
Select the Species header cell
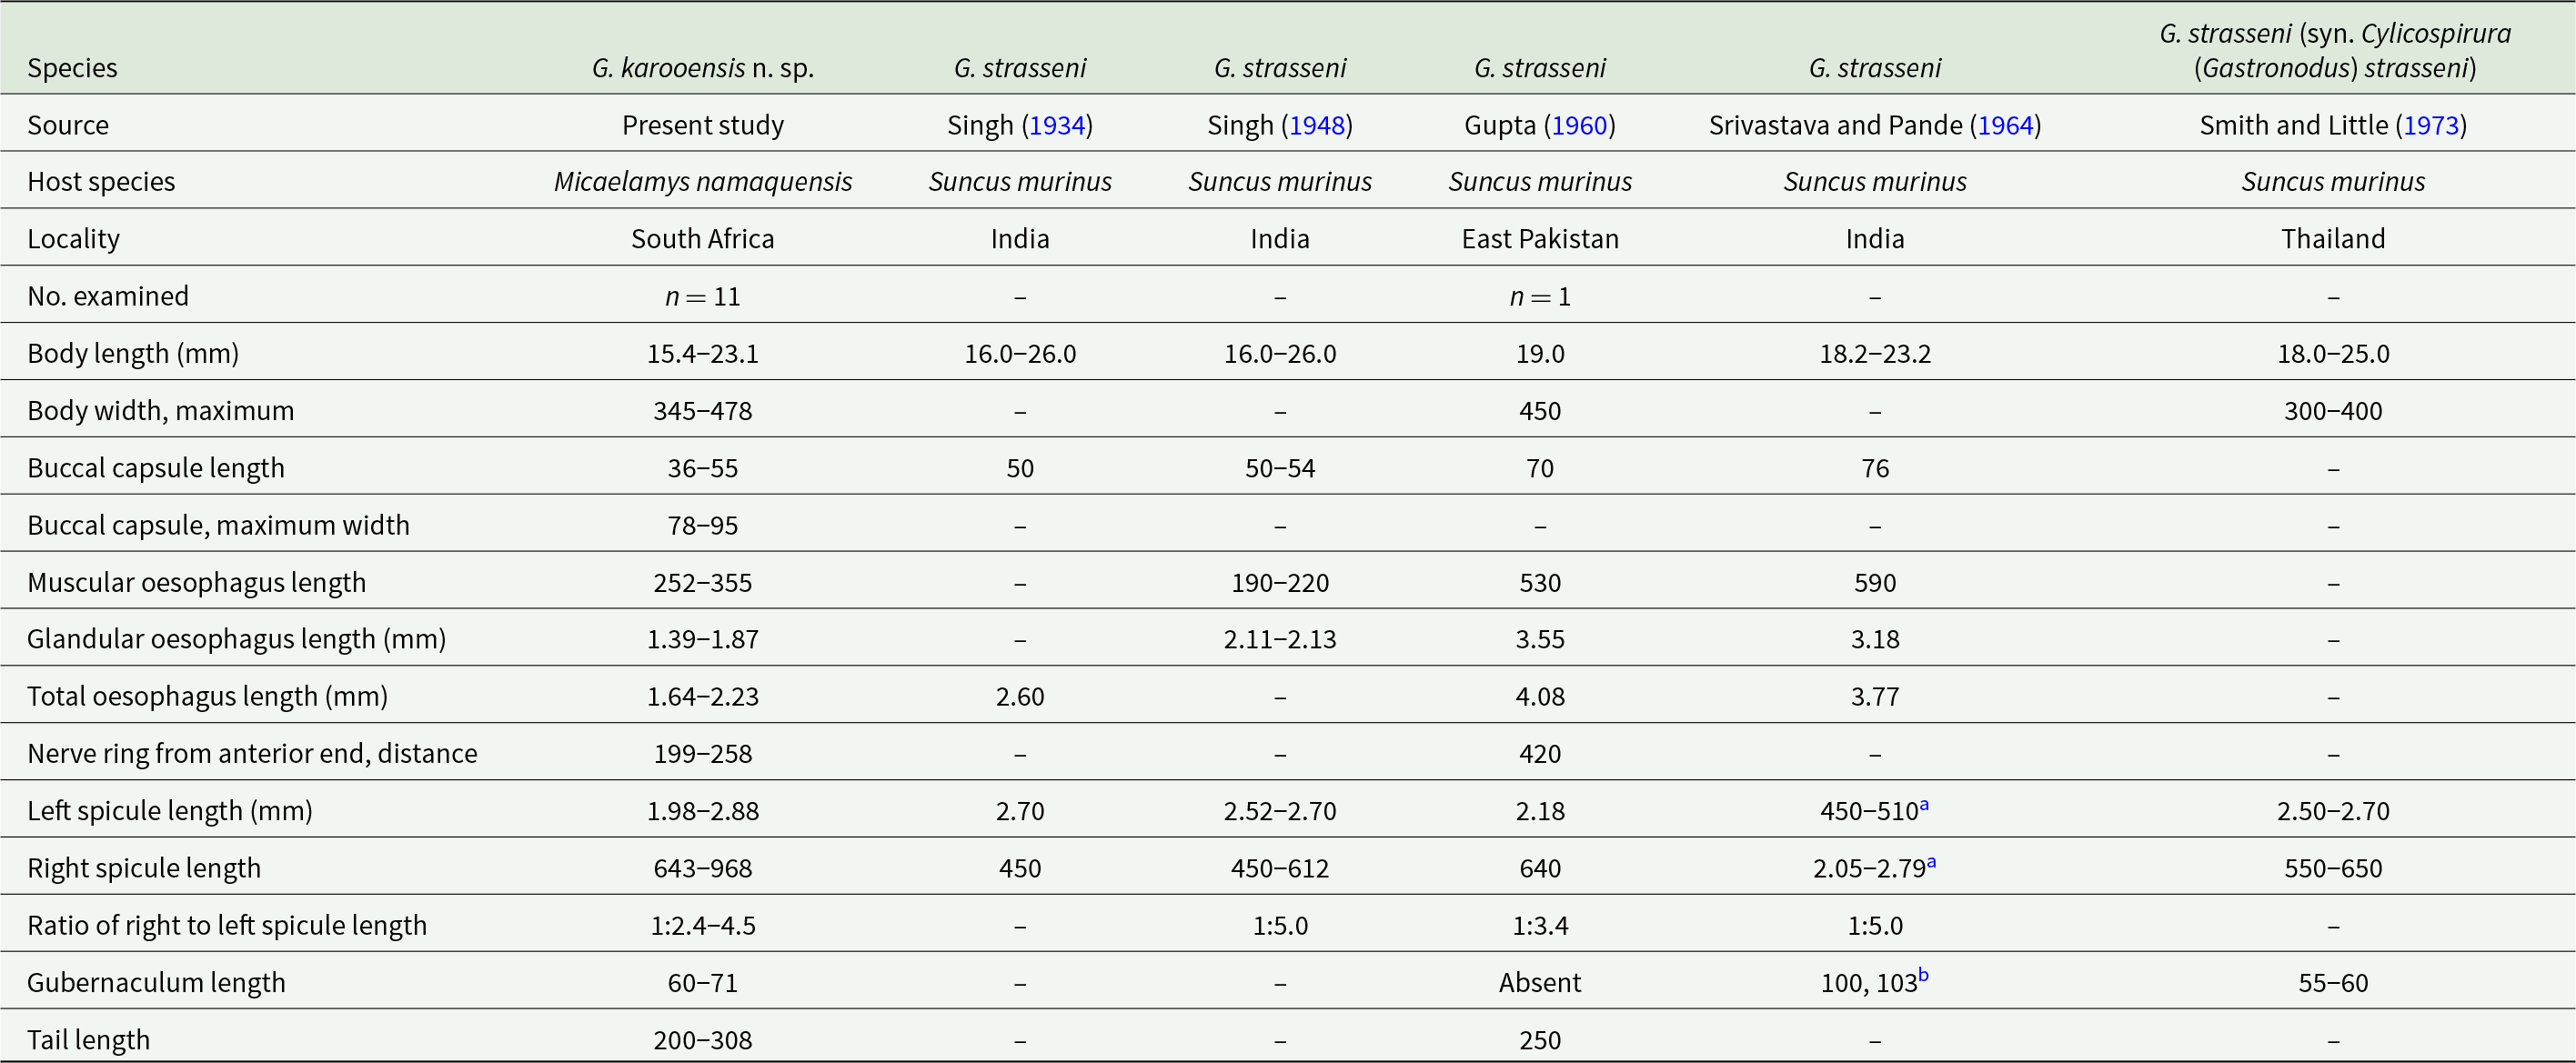tap(72, 68)
